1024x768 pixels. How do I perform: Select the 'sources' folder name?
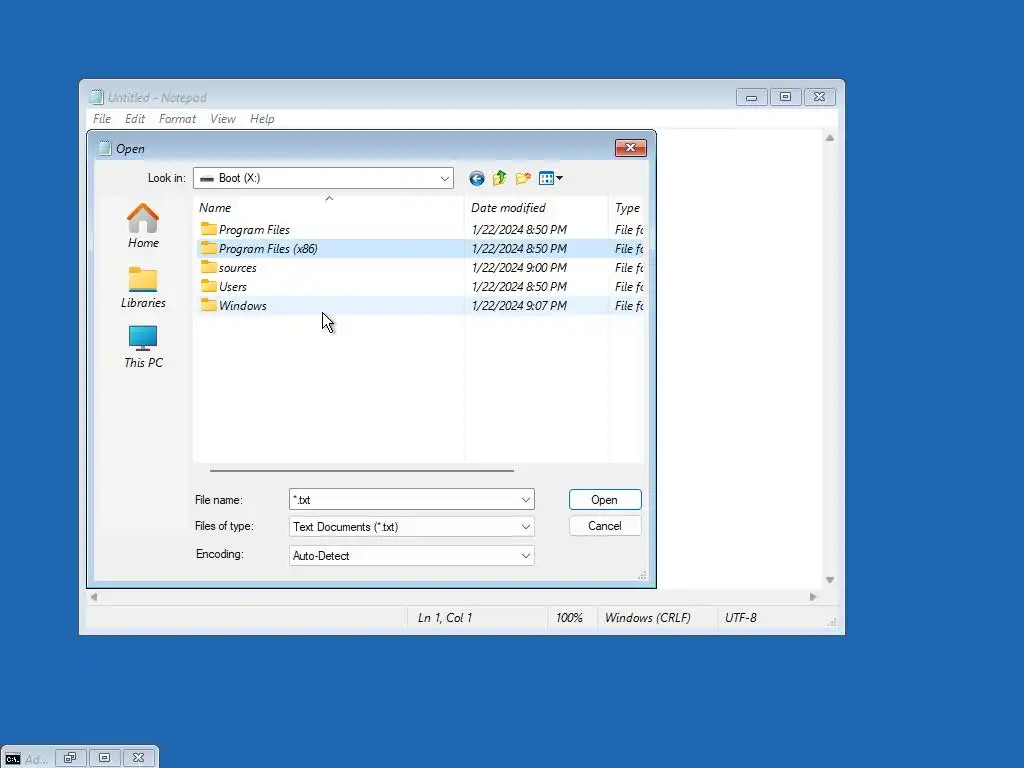click(238, 268)
